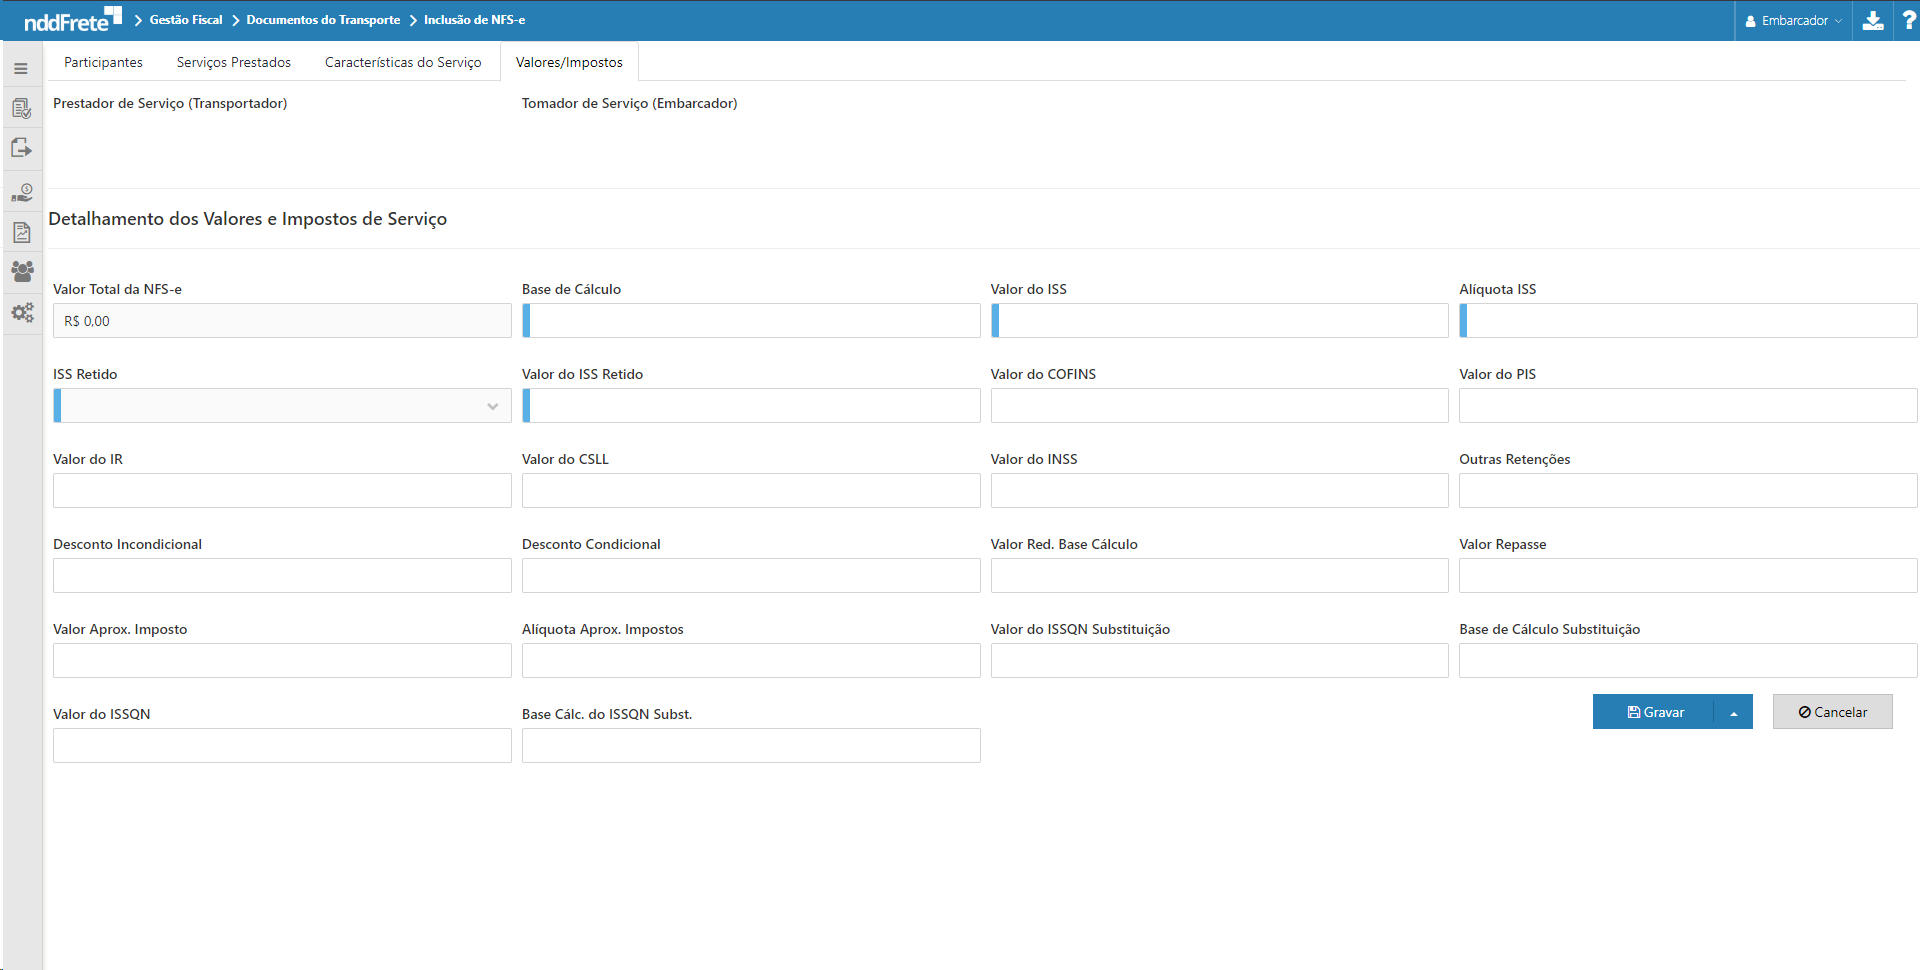The width and height of the screenshot is (1920, 970).
Task: Click the Documentos do Transporte breadcrumb
Action: [x=323, y=20]
